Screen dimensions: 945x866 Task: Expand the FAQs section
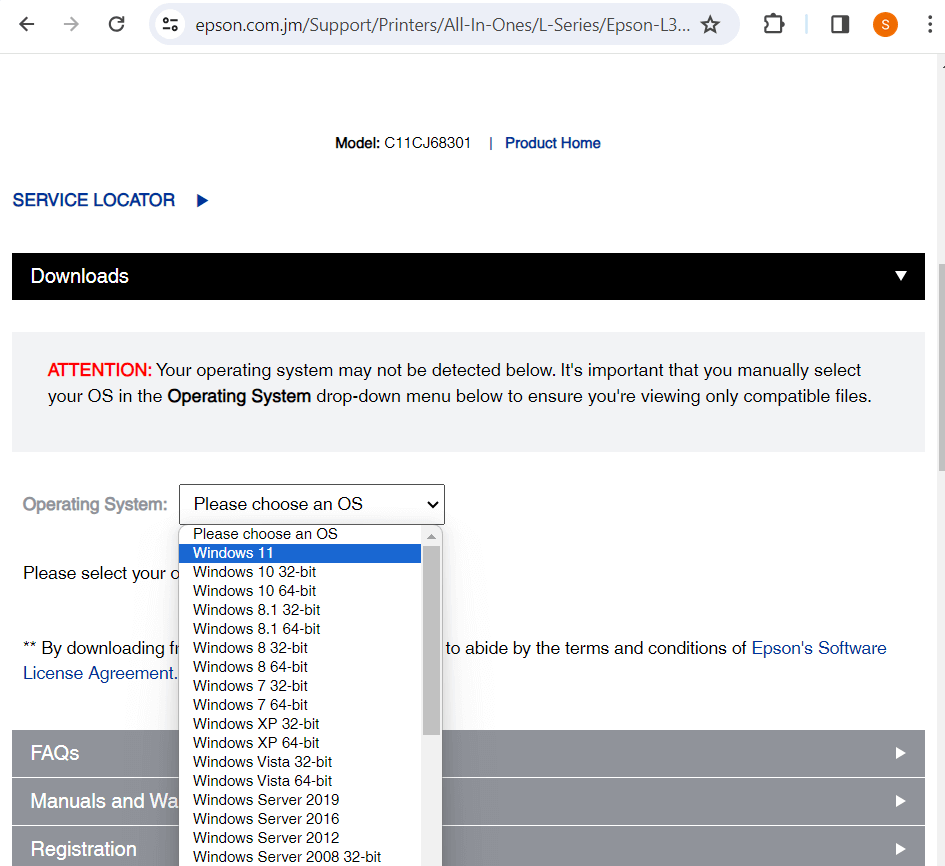(x=901, y=753)
